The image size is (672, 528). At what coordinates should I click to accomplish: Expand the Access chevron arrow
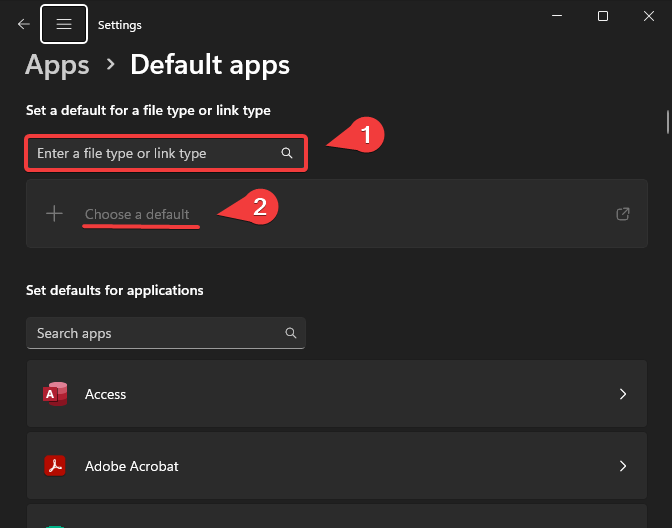tap(623, 394)
